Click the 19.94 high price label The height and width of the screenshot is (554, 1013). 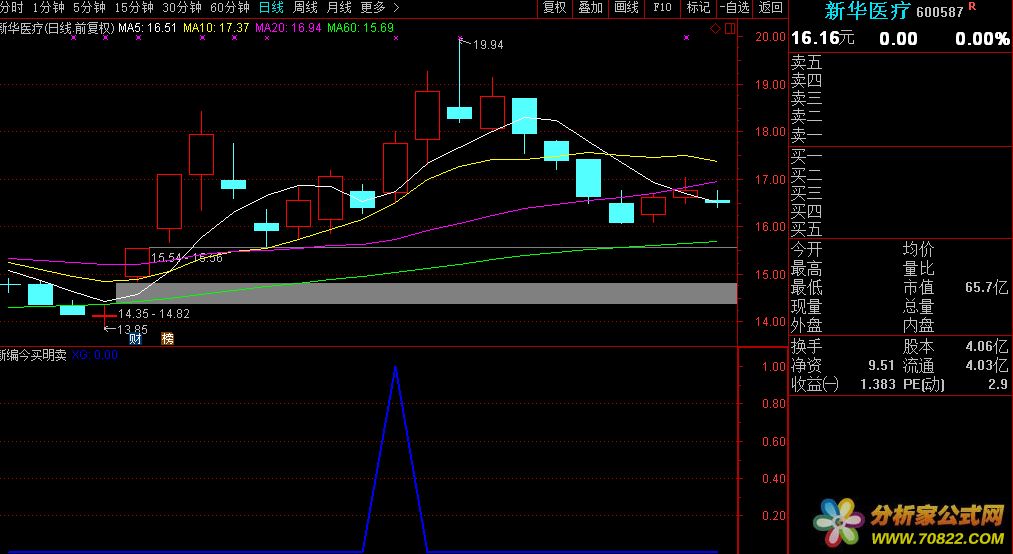(488, 45)
